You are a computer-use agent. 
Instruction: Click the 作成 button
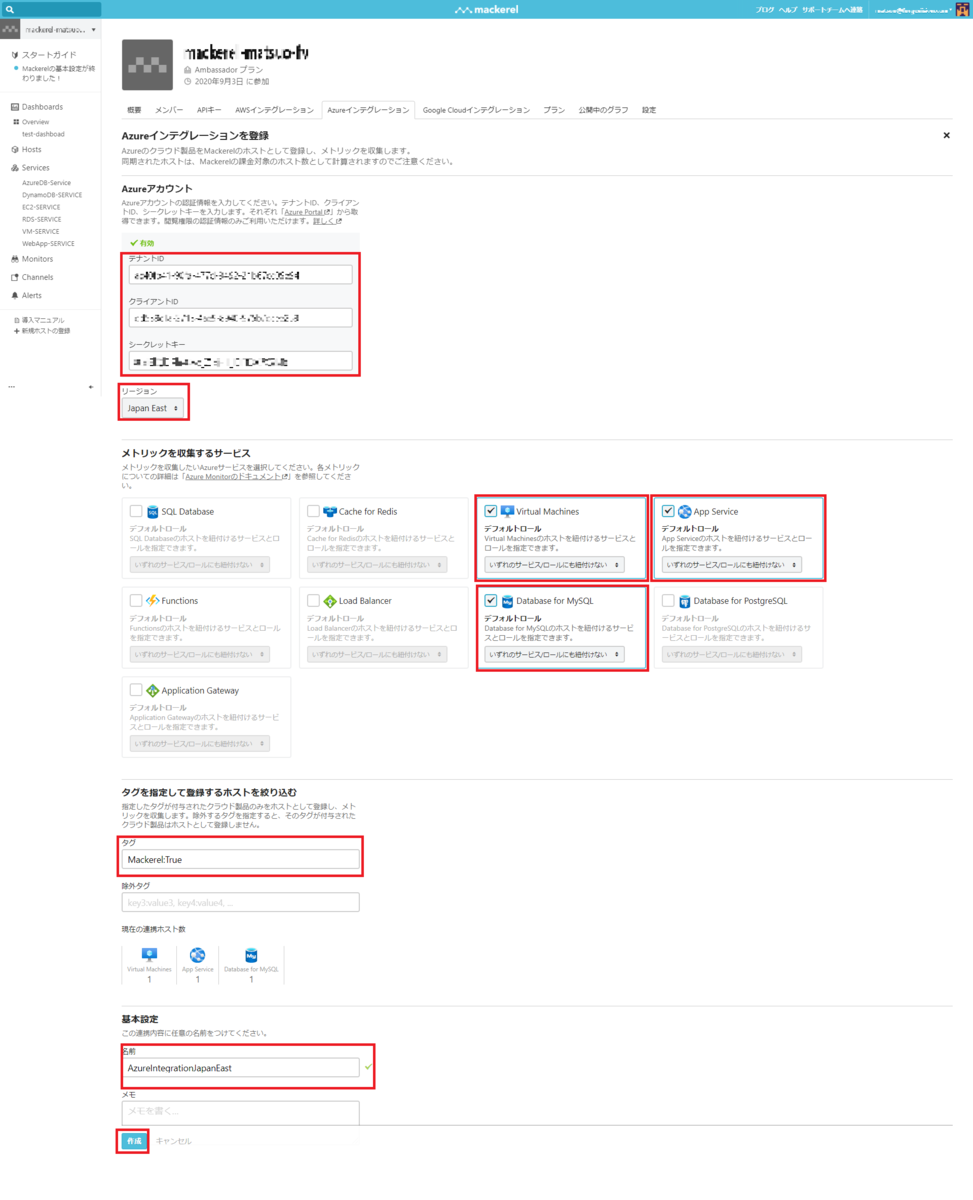pos(134,1141)
